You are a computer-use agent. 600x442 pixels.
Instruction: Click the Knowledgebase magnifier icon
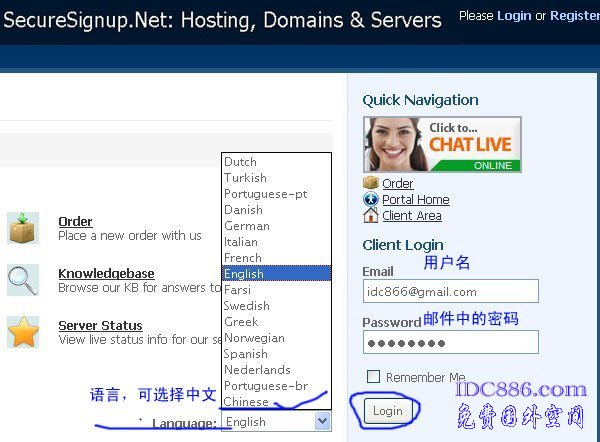click(22, 280)
